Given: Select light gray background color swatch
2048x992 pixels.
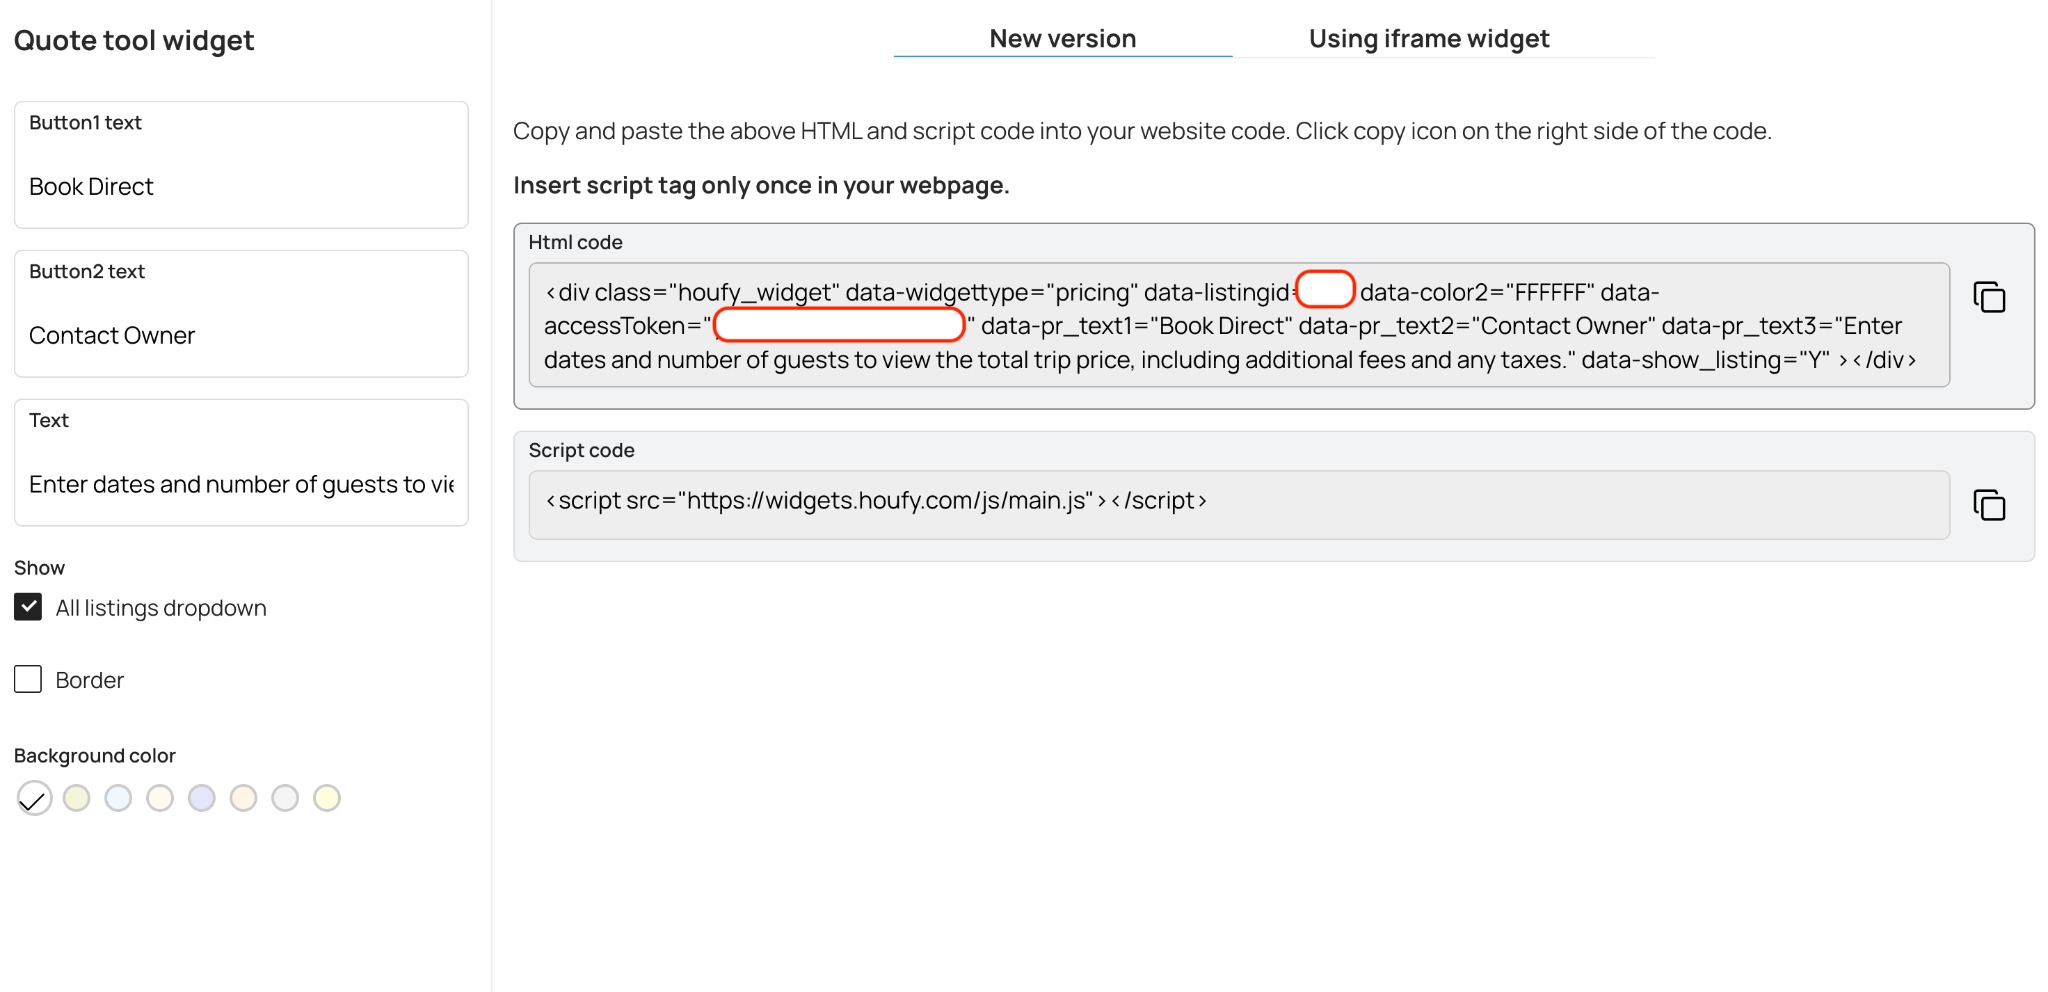Looking at the screenshot, I should click(285, 798).
